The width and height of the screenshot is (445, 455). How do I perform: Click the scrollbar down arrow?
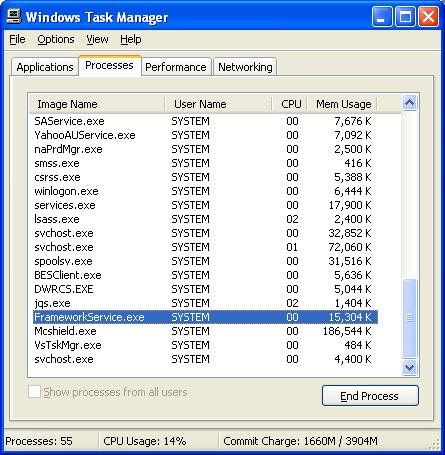coord(409,368)
